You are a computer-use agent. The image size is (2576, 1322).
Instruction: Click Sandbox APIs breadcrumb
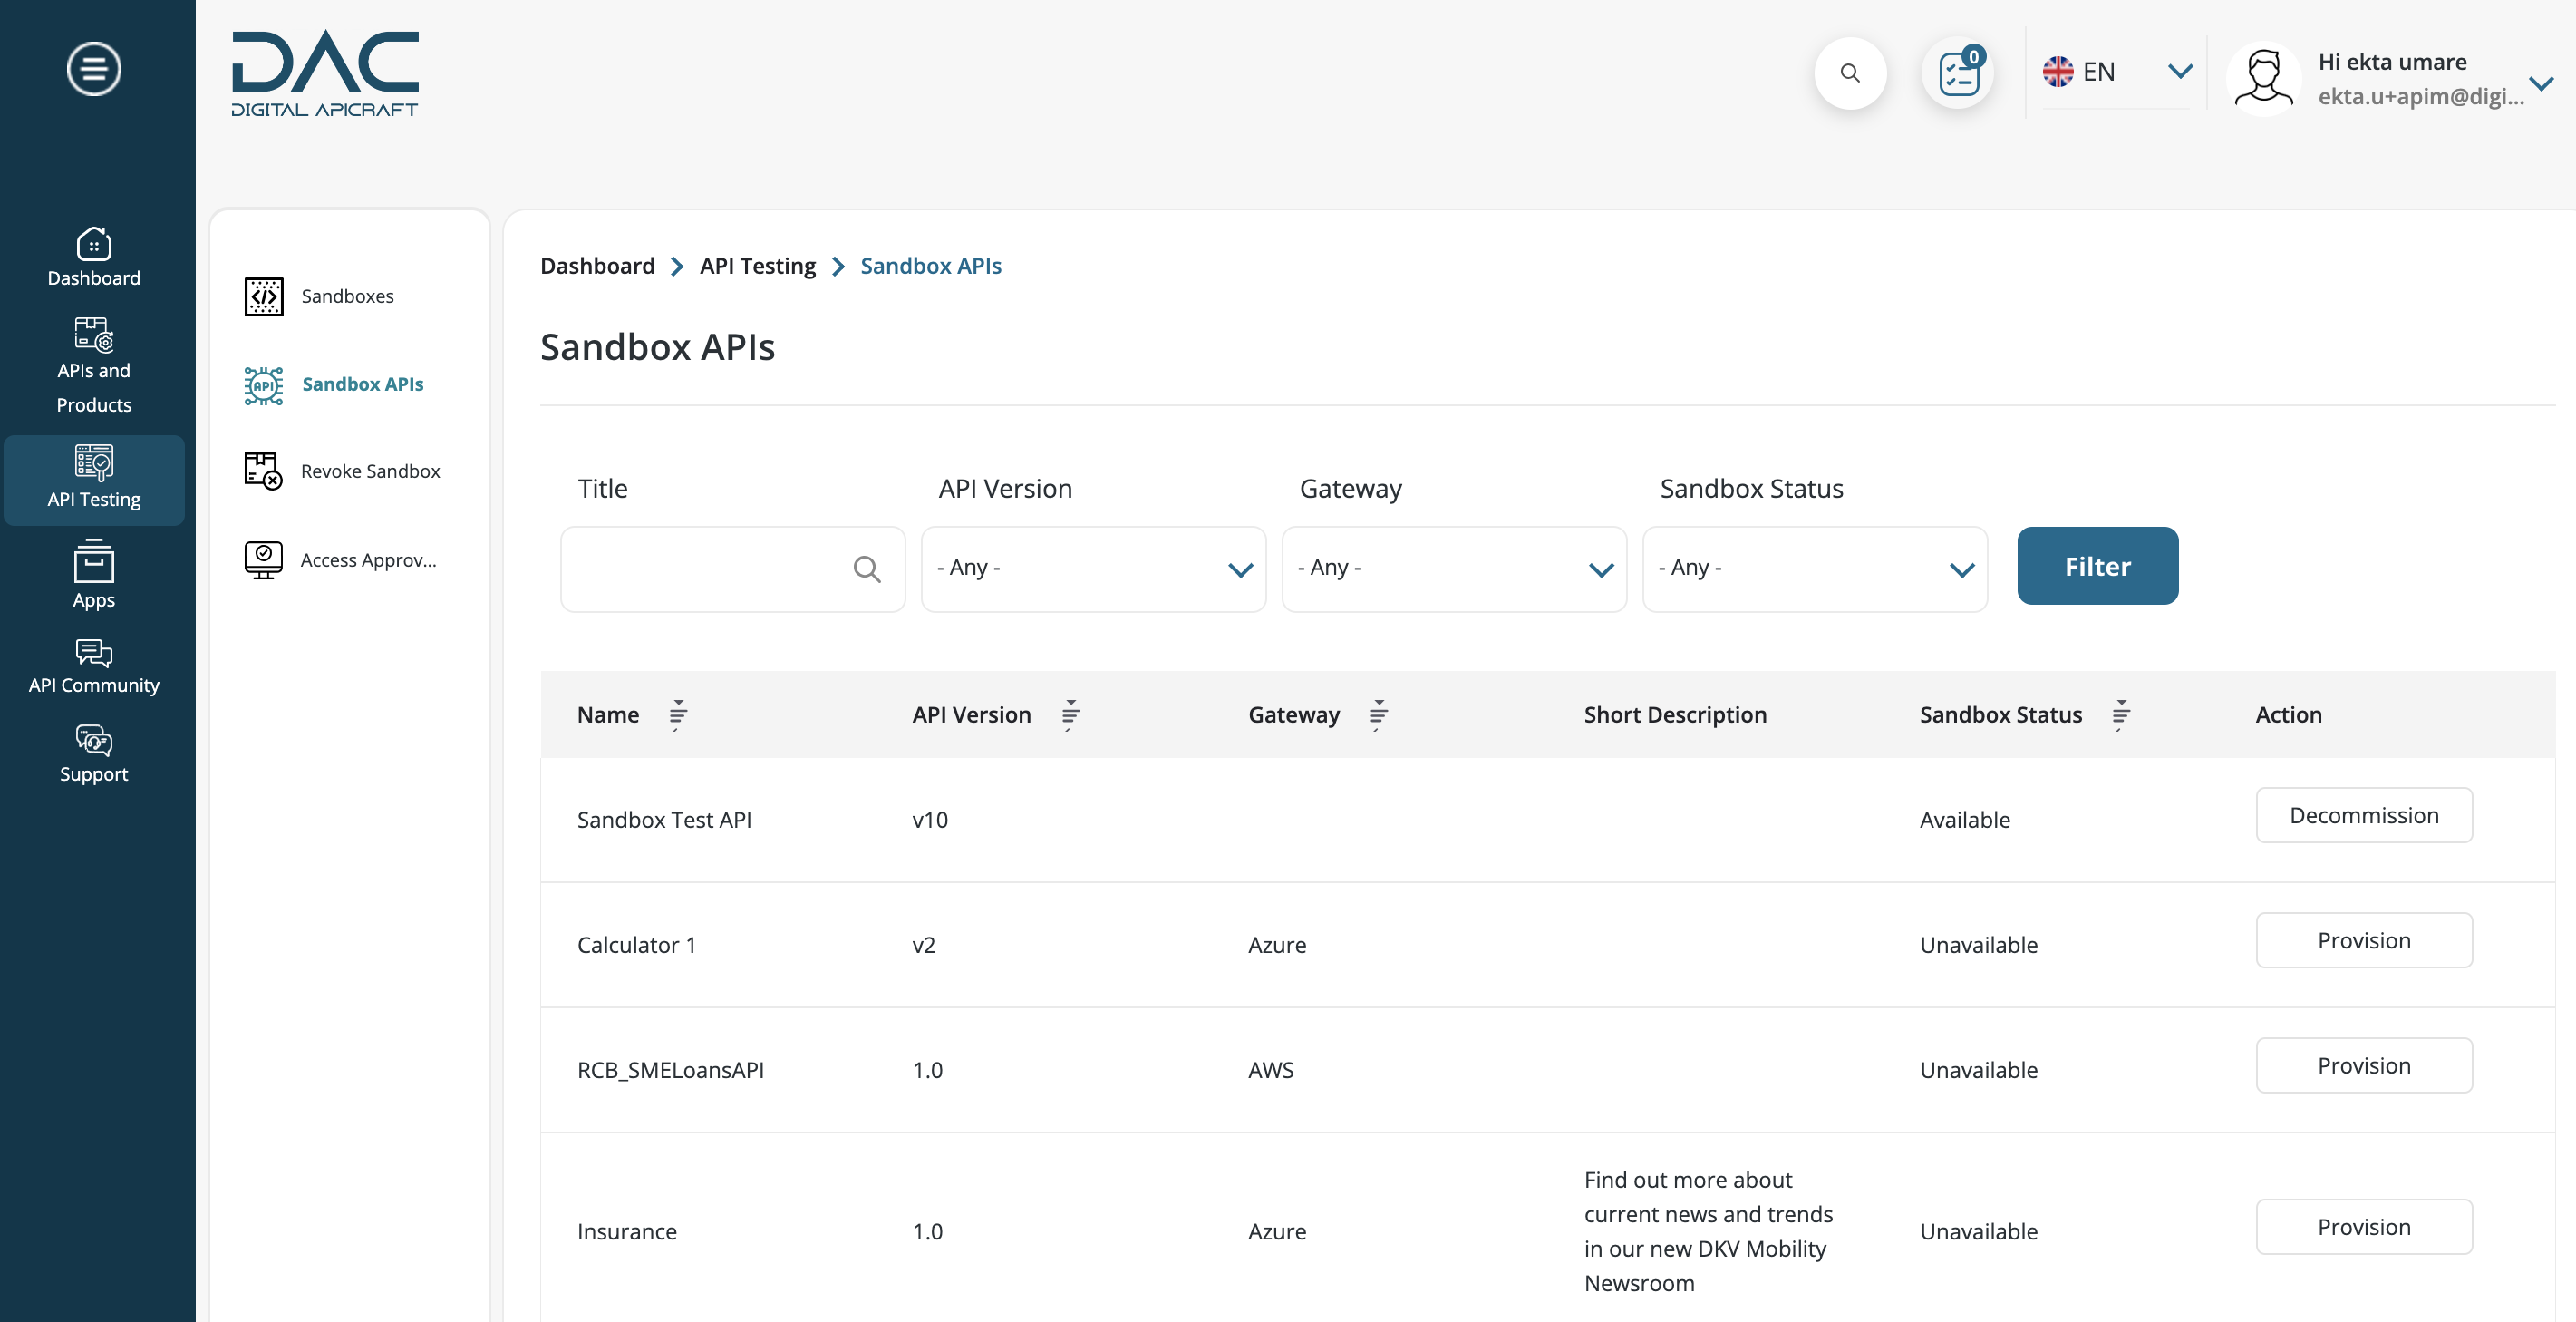[931, 266]
